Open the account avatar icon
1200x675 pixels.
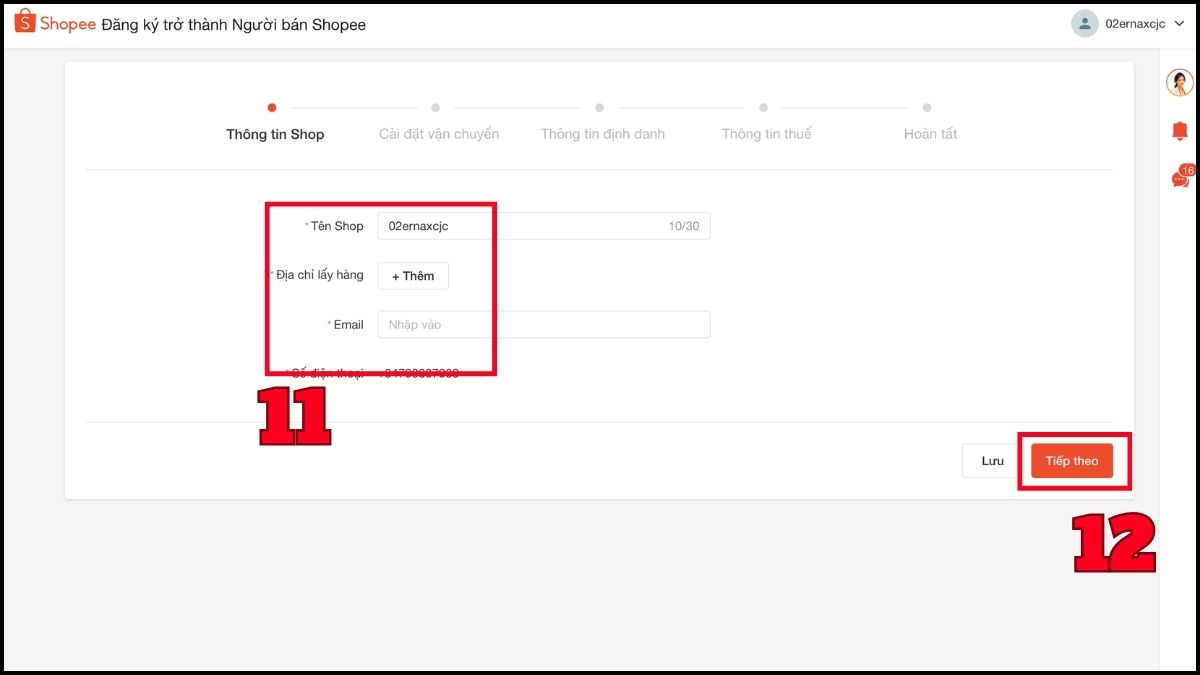coord(1084,24)
